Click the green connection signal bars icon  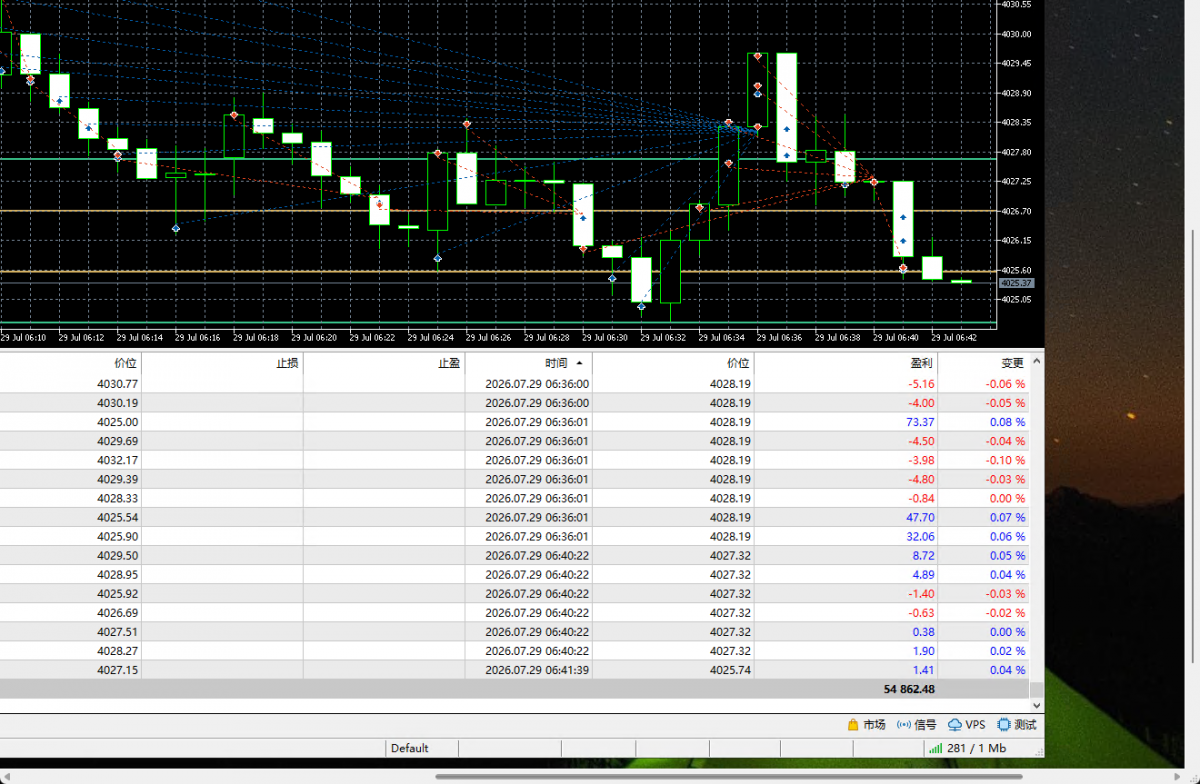point(935,748)
